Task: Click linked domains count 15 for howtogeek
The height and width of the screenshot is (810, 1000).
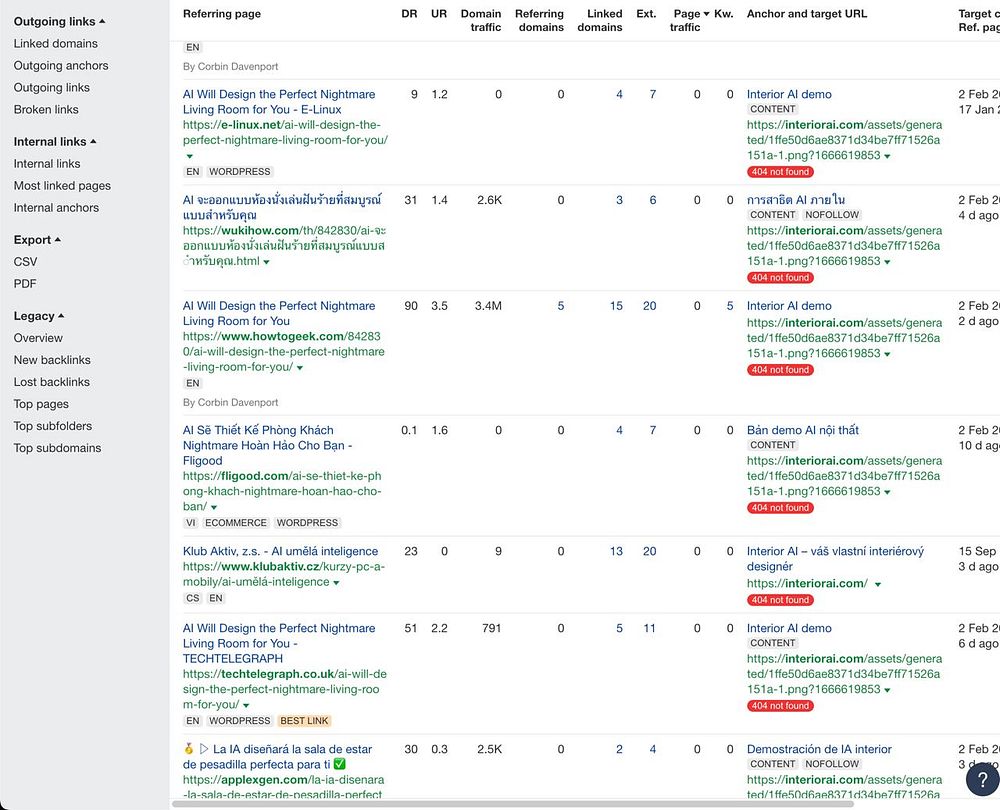Action: (x=616, y=306)
